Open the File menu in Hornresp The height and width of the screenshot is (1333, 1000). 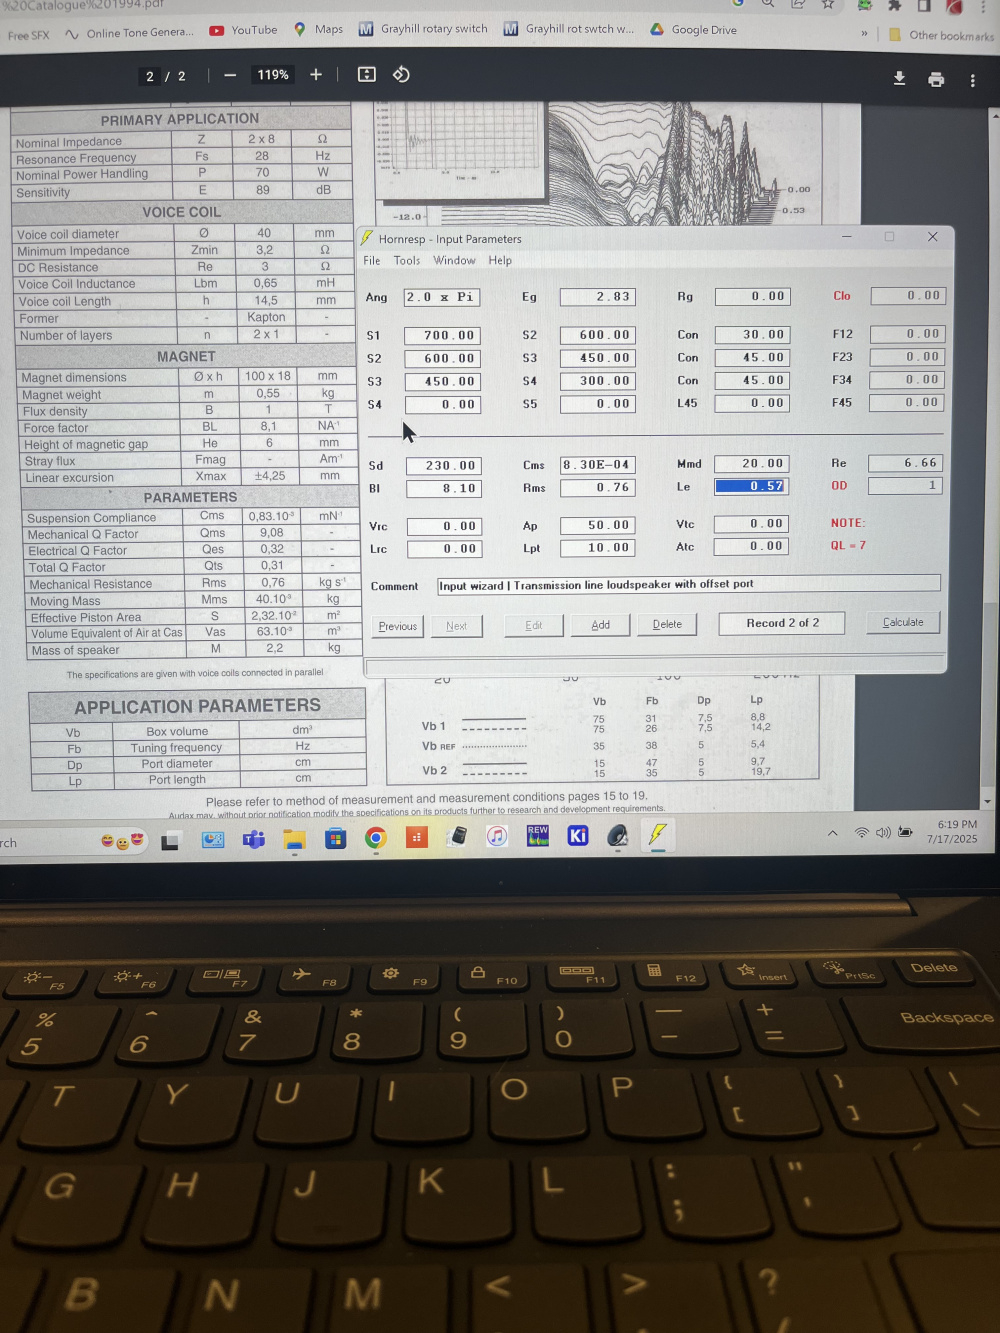[372, 261]
